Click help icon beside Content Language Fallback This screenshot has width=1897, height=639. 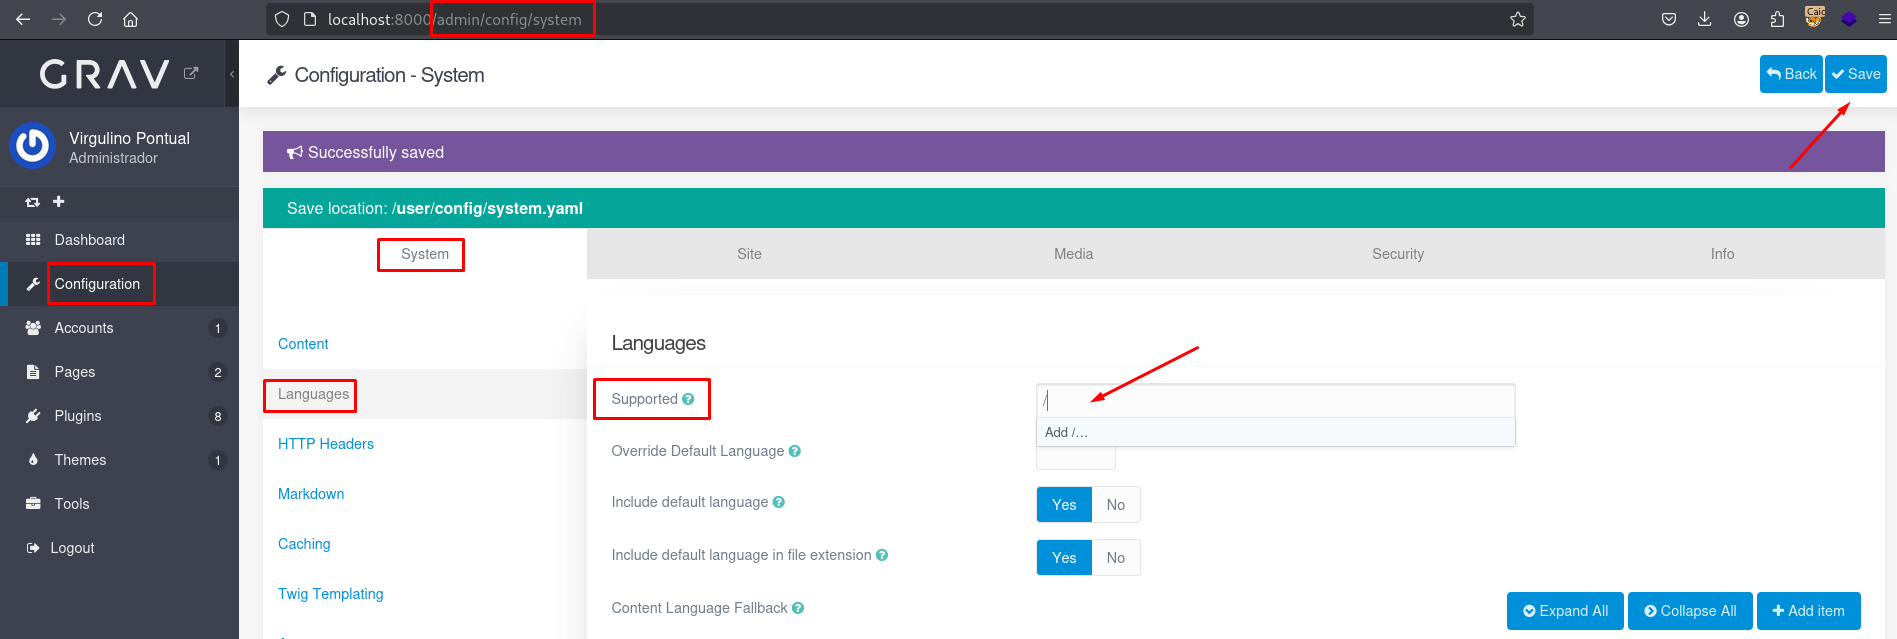point(798,608)
